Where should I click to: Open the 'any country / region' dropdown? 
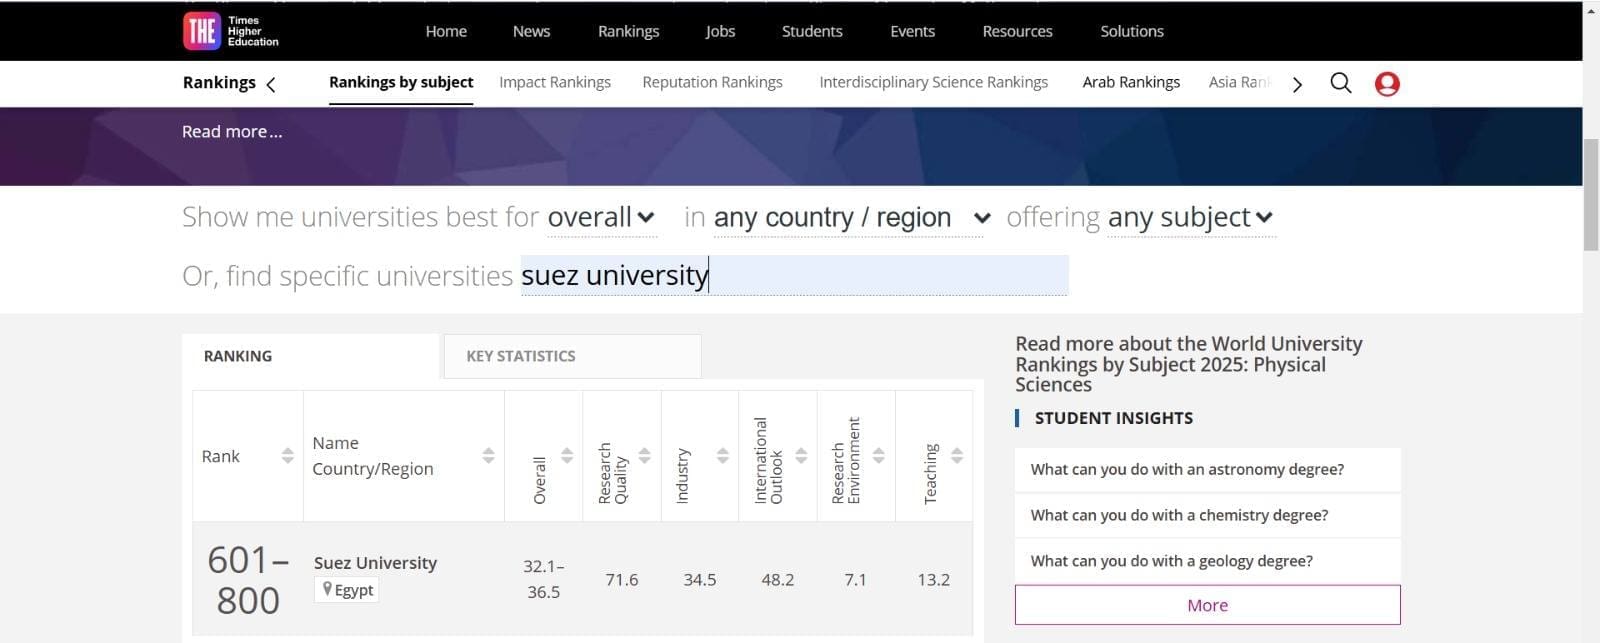pos(853,217)
